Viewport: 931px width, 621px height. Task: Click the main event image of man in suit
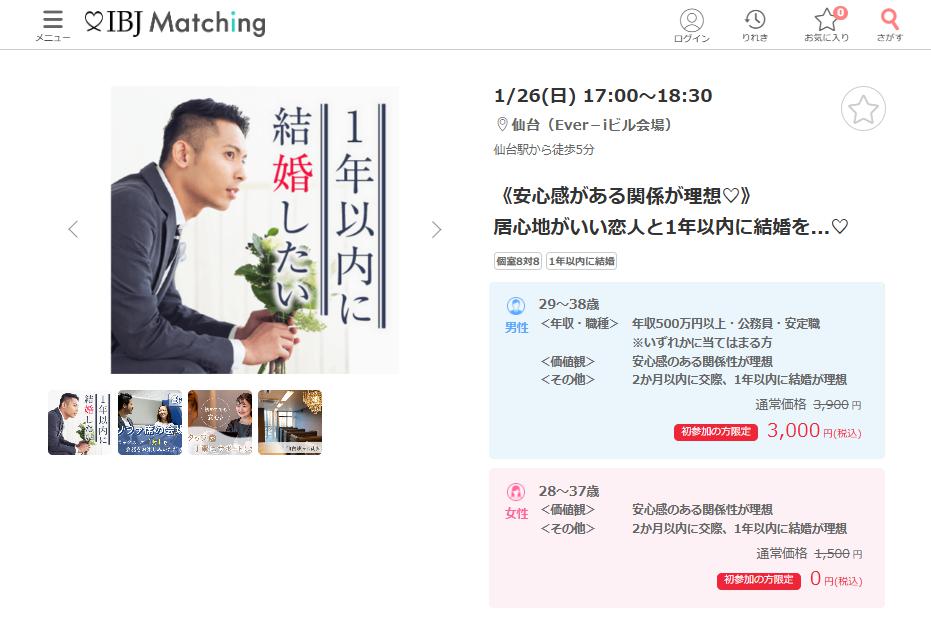coord(255,230)
